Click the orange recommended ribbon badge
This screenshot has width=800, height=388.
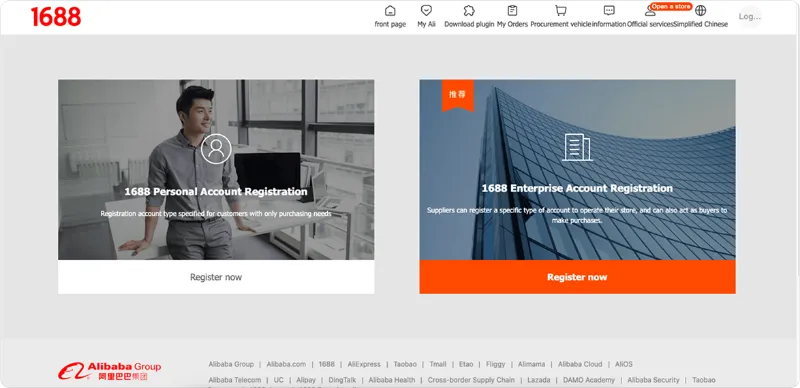coord(458,94)
